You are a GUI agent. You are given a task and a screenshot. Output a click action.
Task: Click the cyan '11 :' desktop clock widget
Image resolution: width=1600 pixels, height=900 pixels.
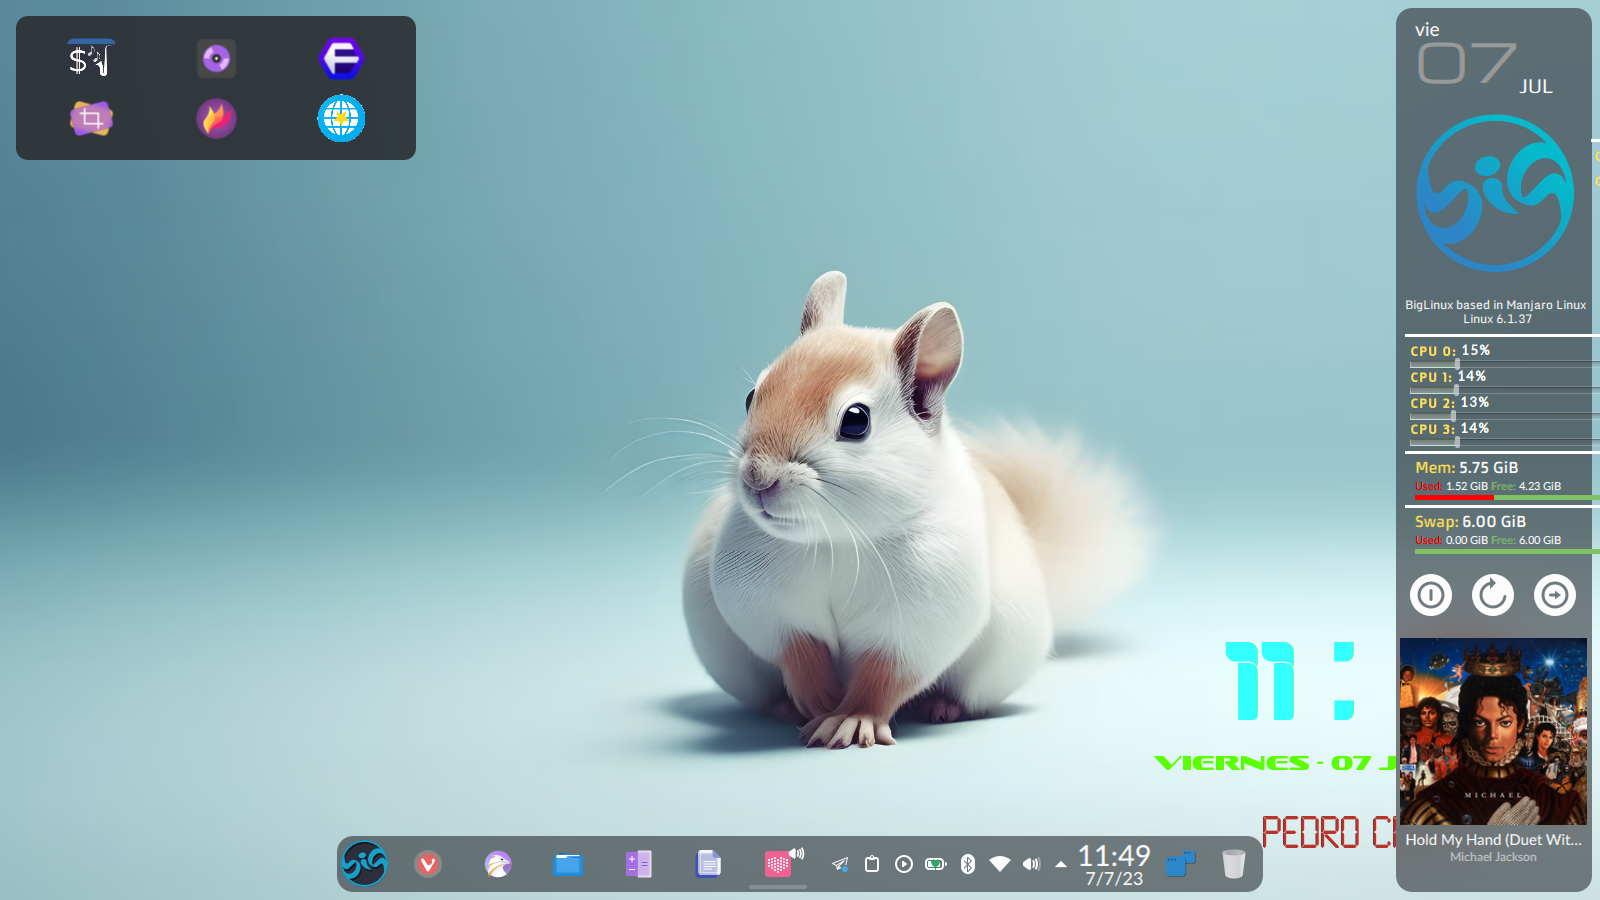pyautogui.click(x=1290, y=681)
